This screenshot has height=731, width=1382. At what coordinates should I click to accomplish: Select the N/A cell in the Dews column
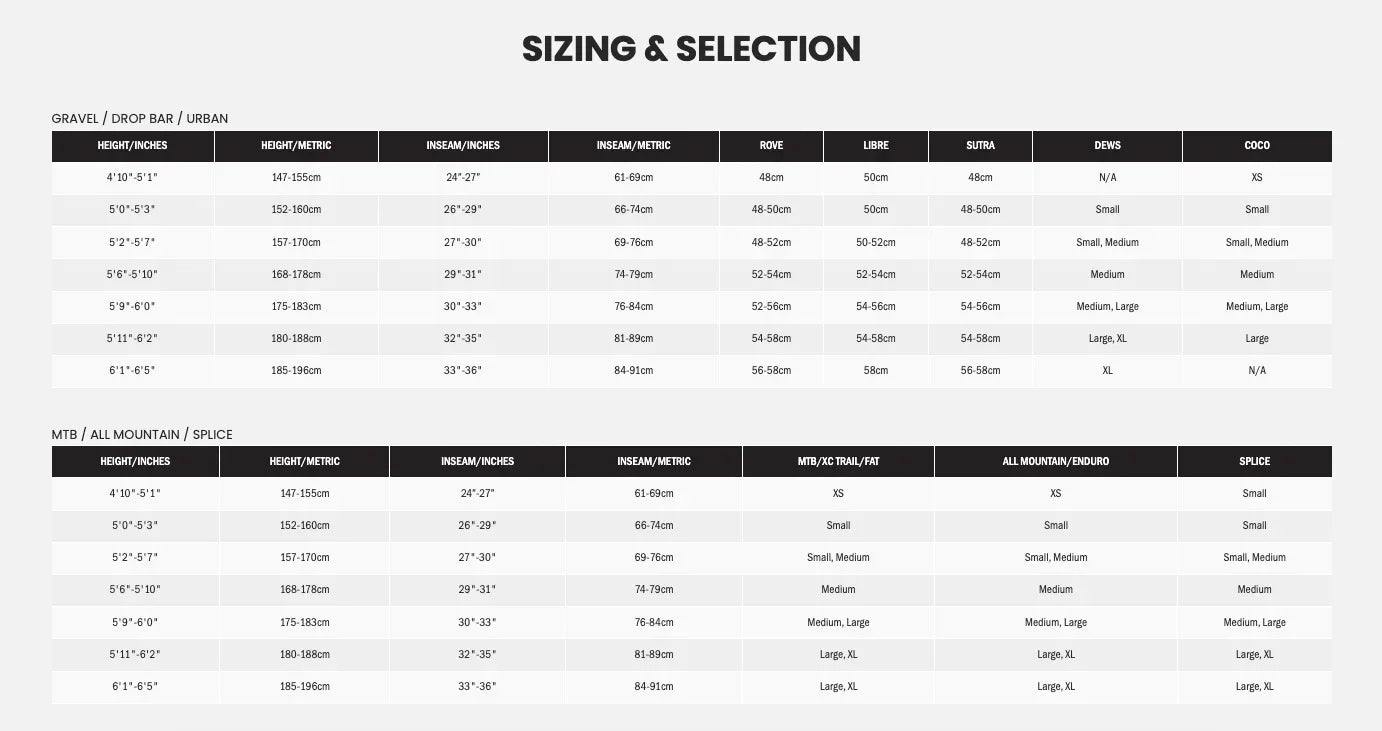pos(1107,178)
